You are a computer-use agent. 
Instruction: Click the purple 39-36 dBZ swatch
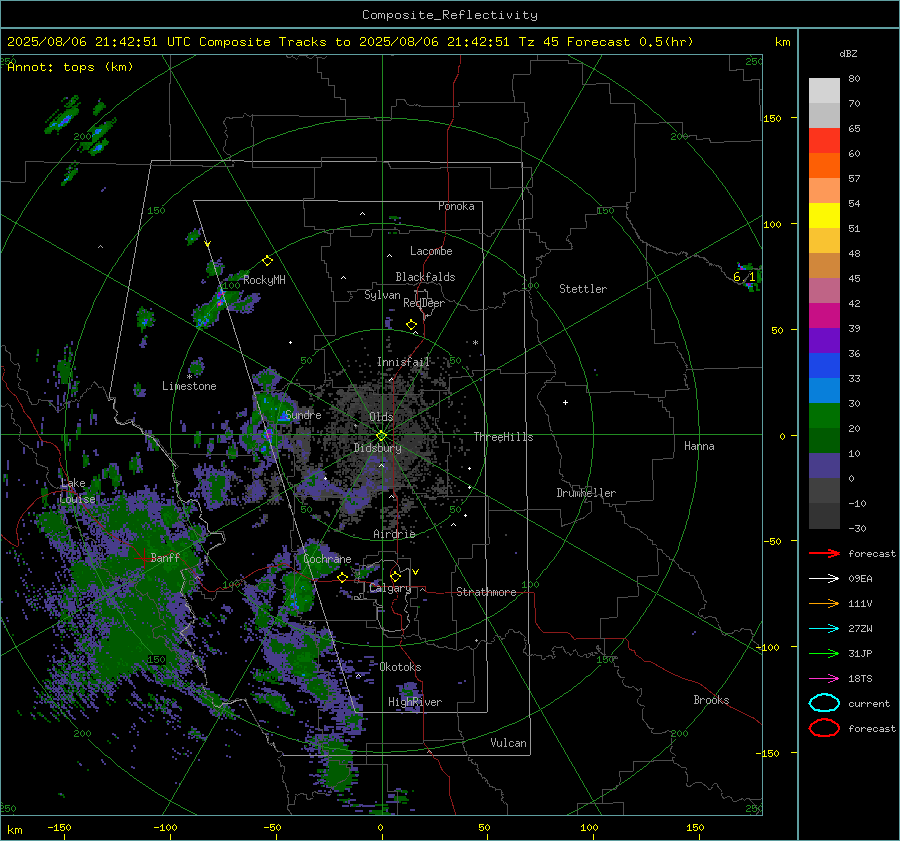pos(824,341)
